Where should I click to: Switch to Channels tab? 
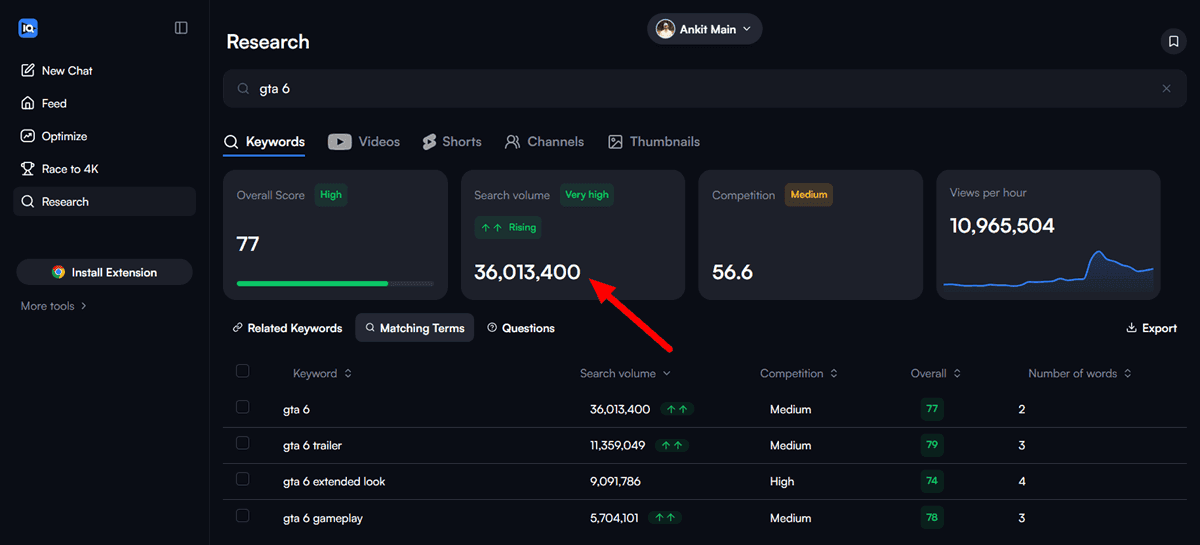(x=544, y=142)
